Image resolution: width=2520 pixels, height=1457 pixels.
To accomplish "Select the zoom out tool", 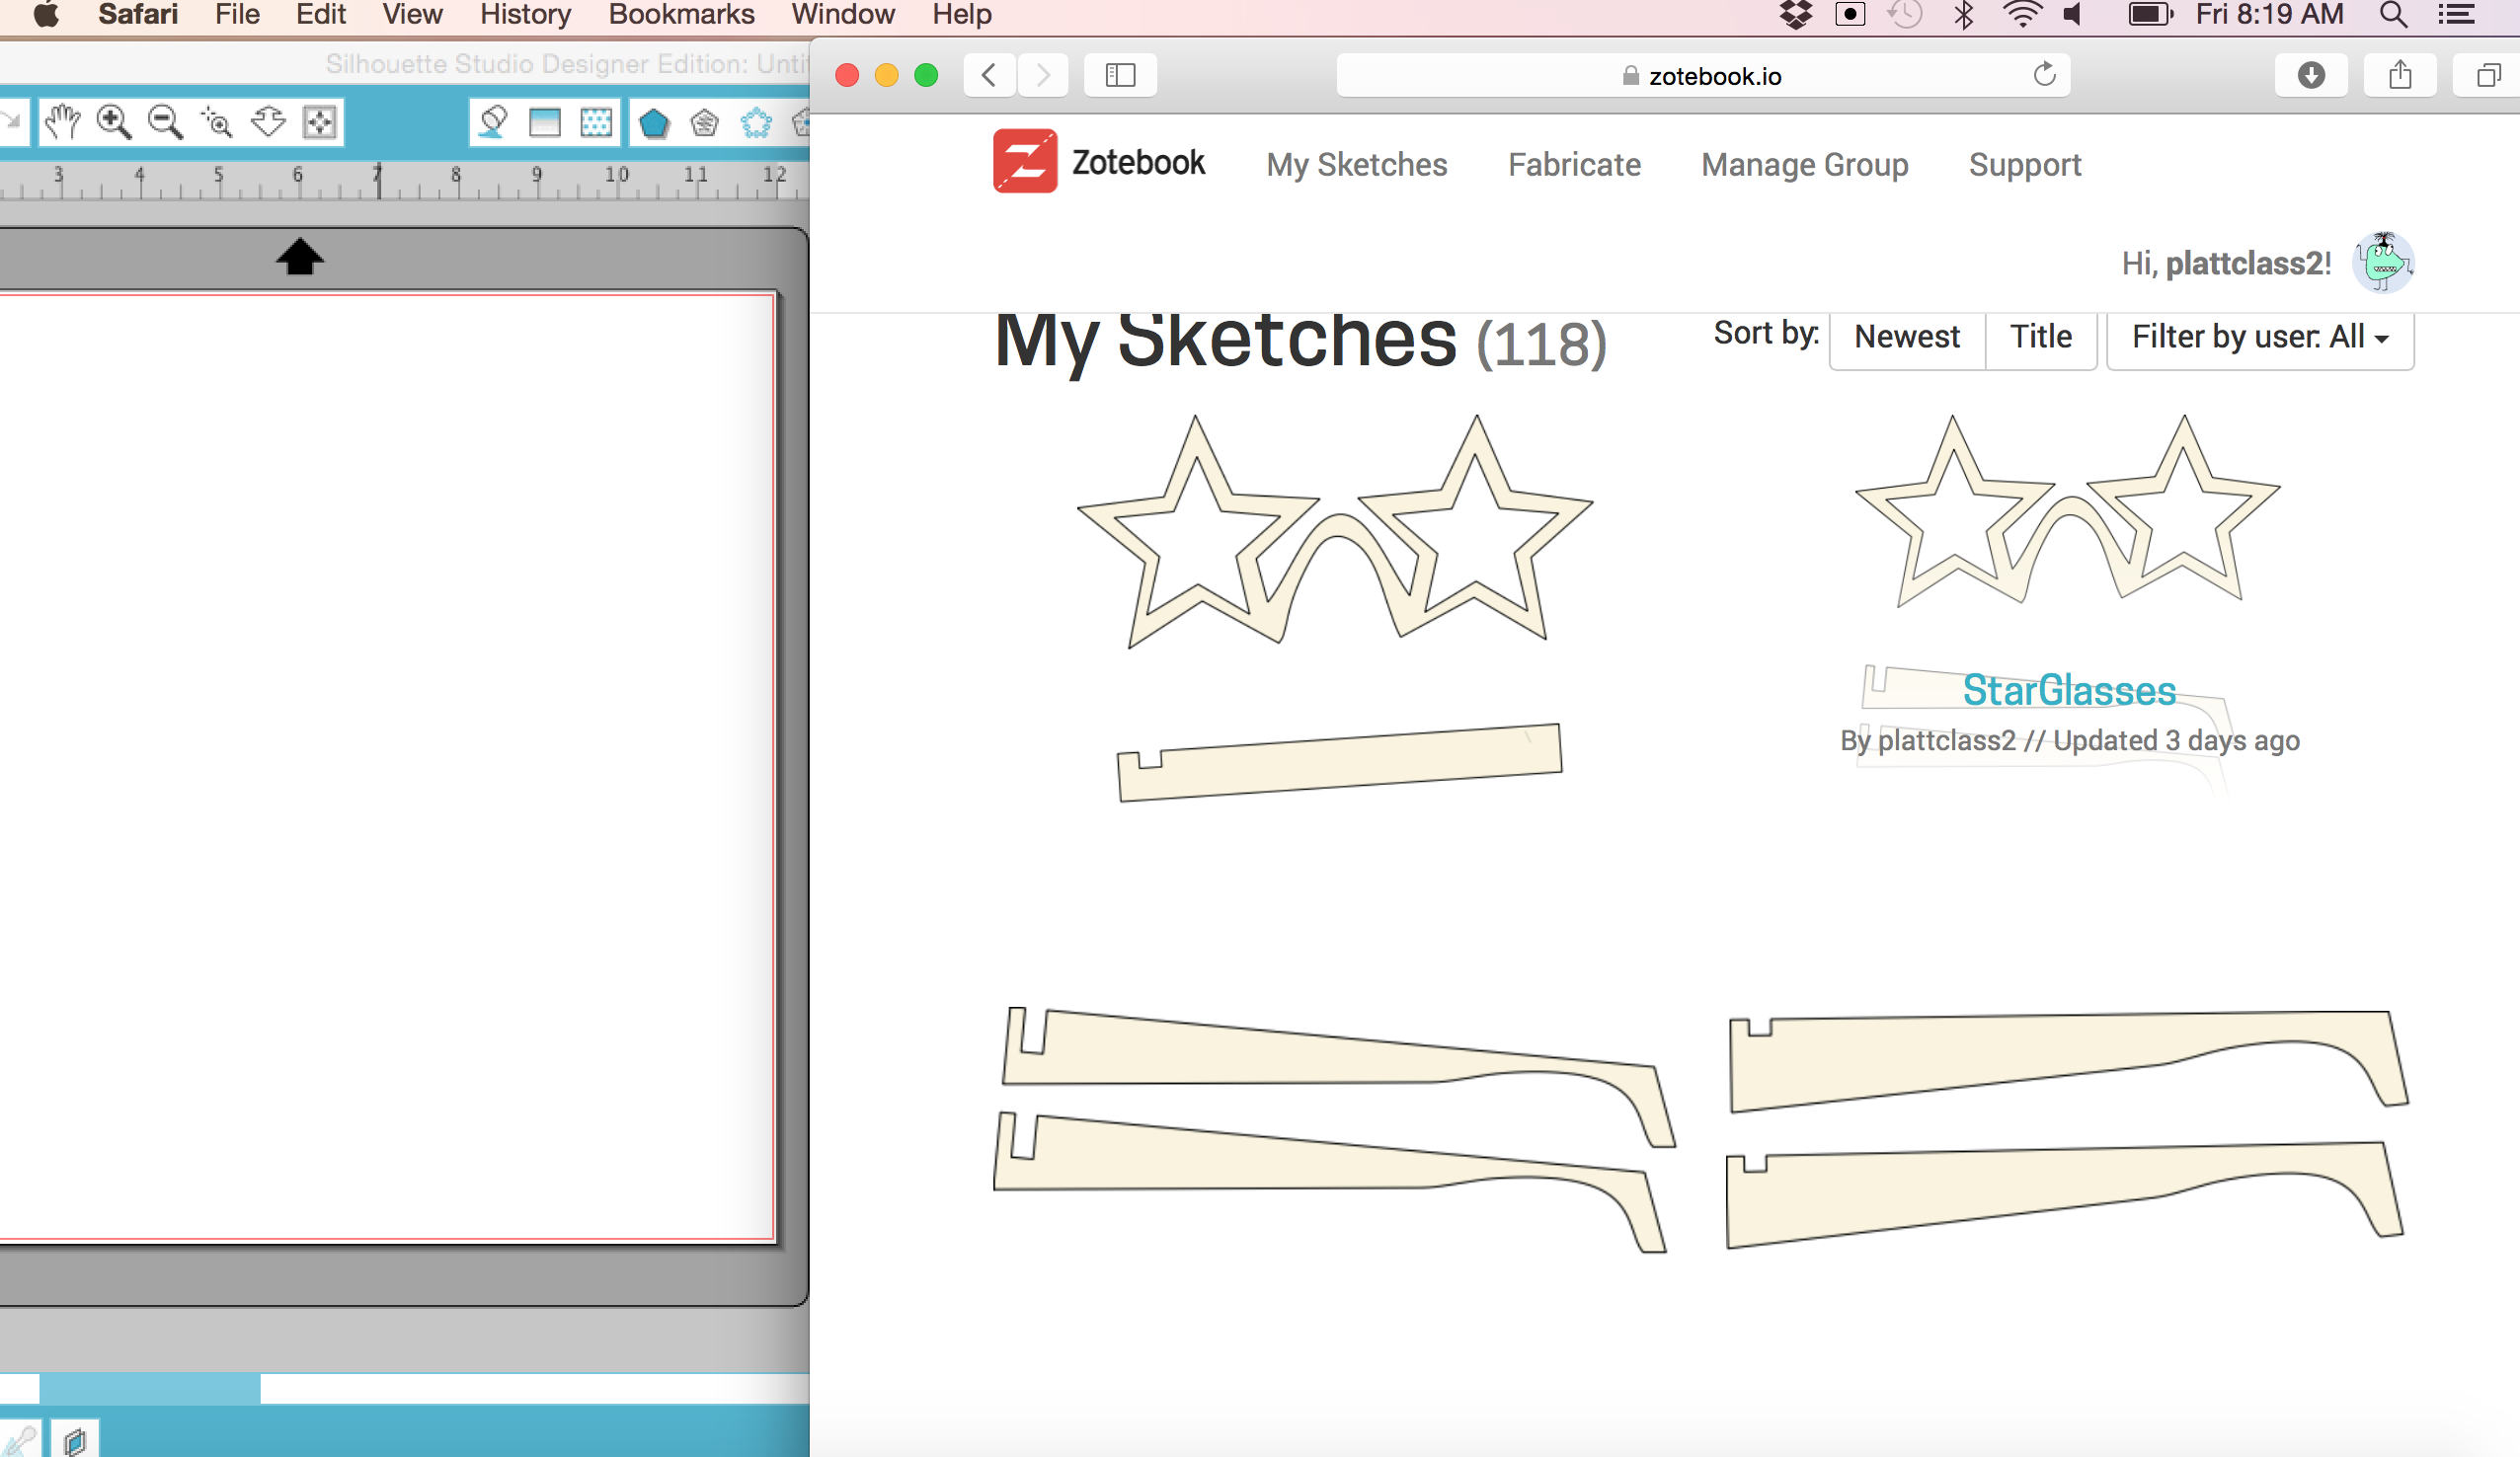I will pyautogui.click(x=165, y=119).
